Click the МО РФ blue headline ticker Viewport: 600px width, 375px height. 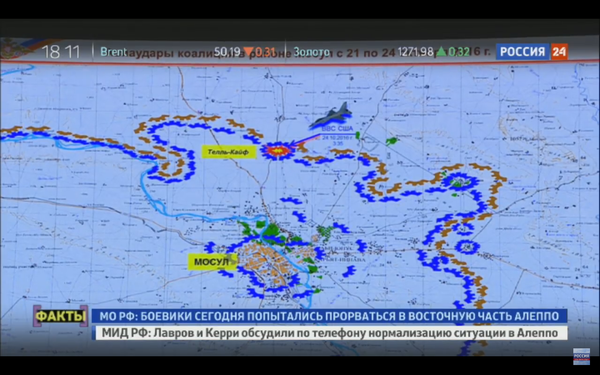point(329,316)
